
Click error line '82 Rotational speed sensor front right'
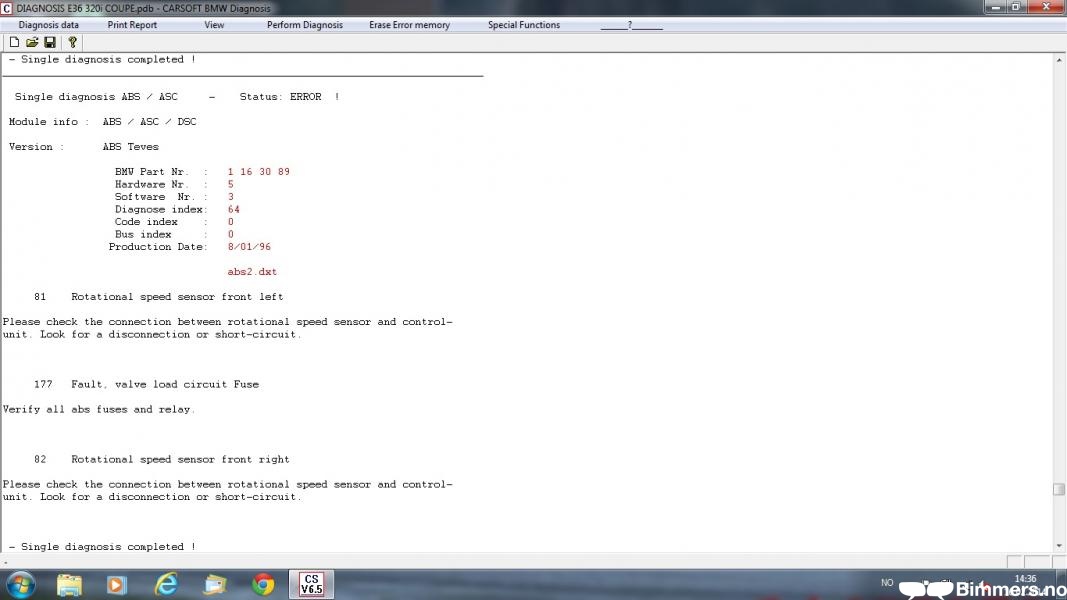pos(162,459)
